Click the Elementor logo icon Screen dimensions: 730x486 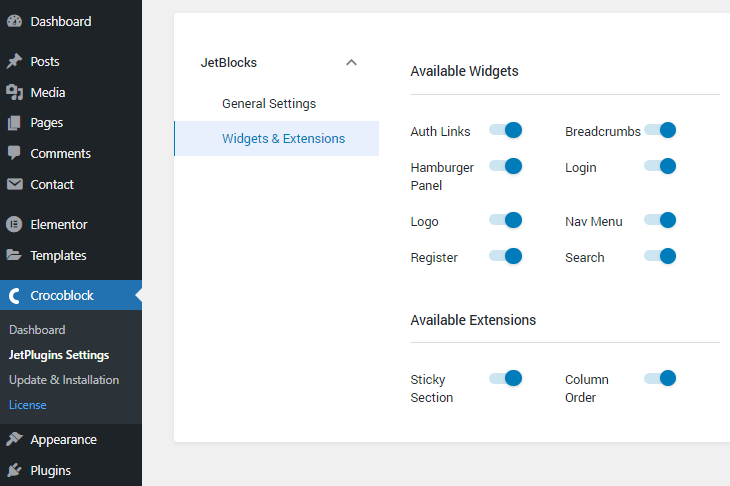14,224
